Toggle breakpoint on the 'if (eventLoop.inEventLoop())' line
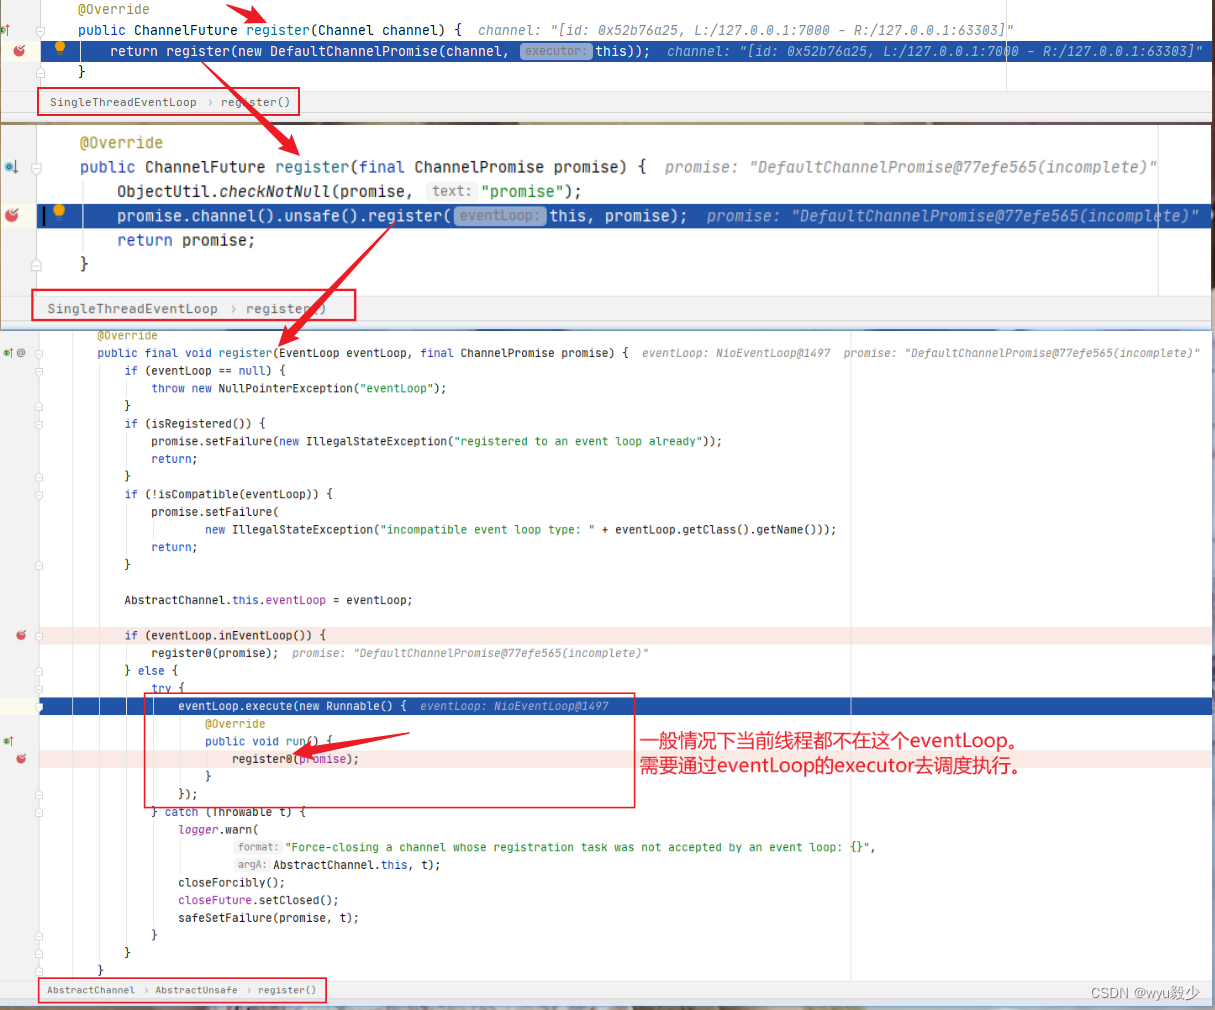1215x1010 pixels. (21, 635)
